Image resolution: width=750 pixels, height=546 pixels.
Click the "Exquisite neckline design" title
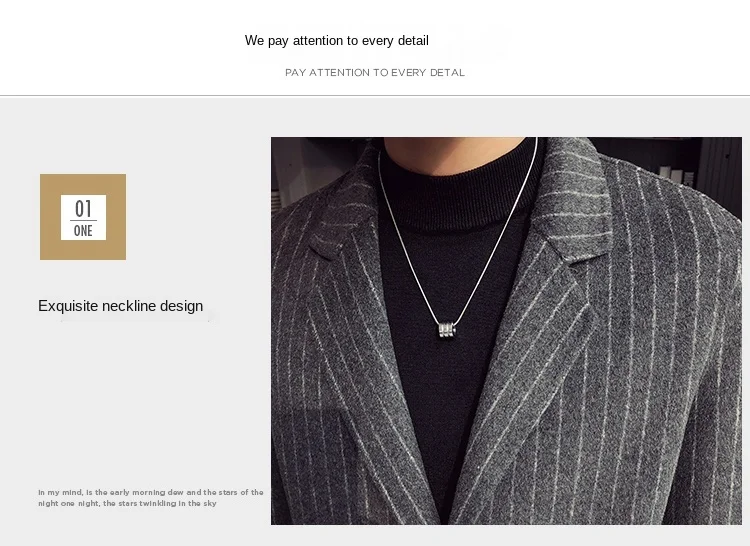(x=121, y=306)
